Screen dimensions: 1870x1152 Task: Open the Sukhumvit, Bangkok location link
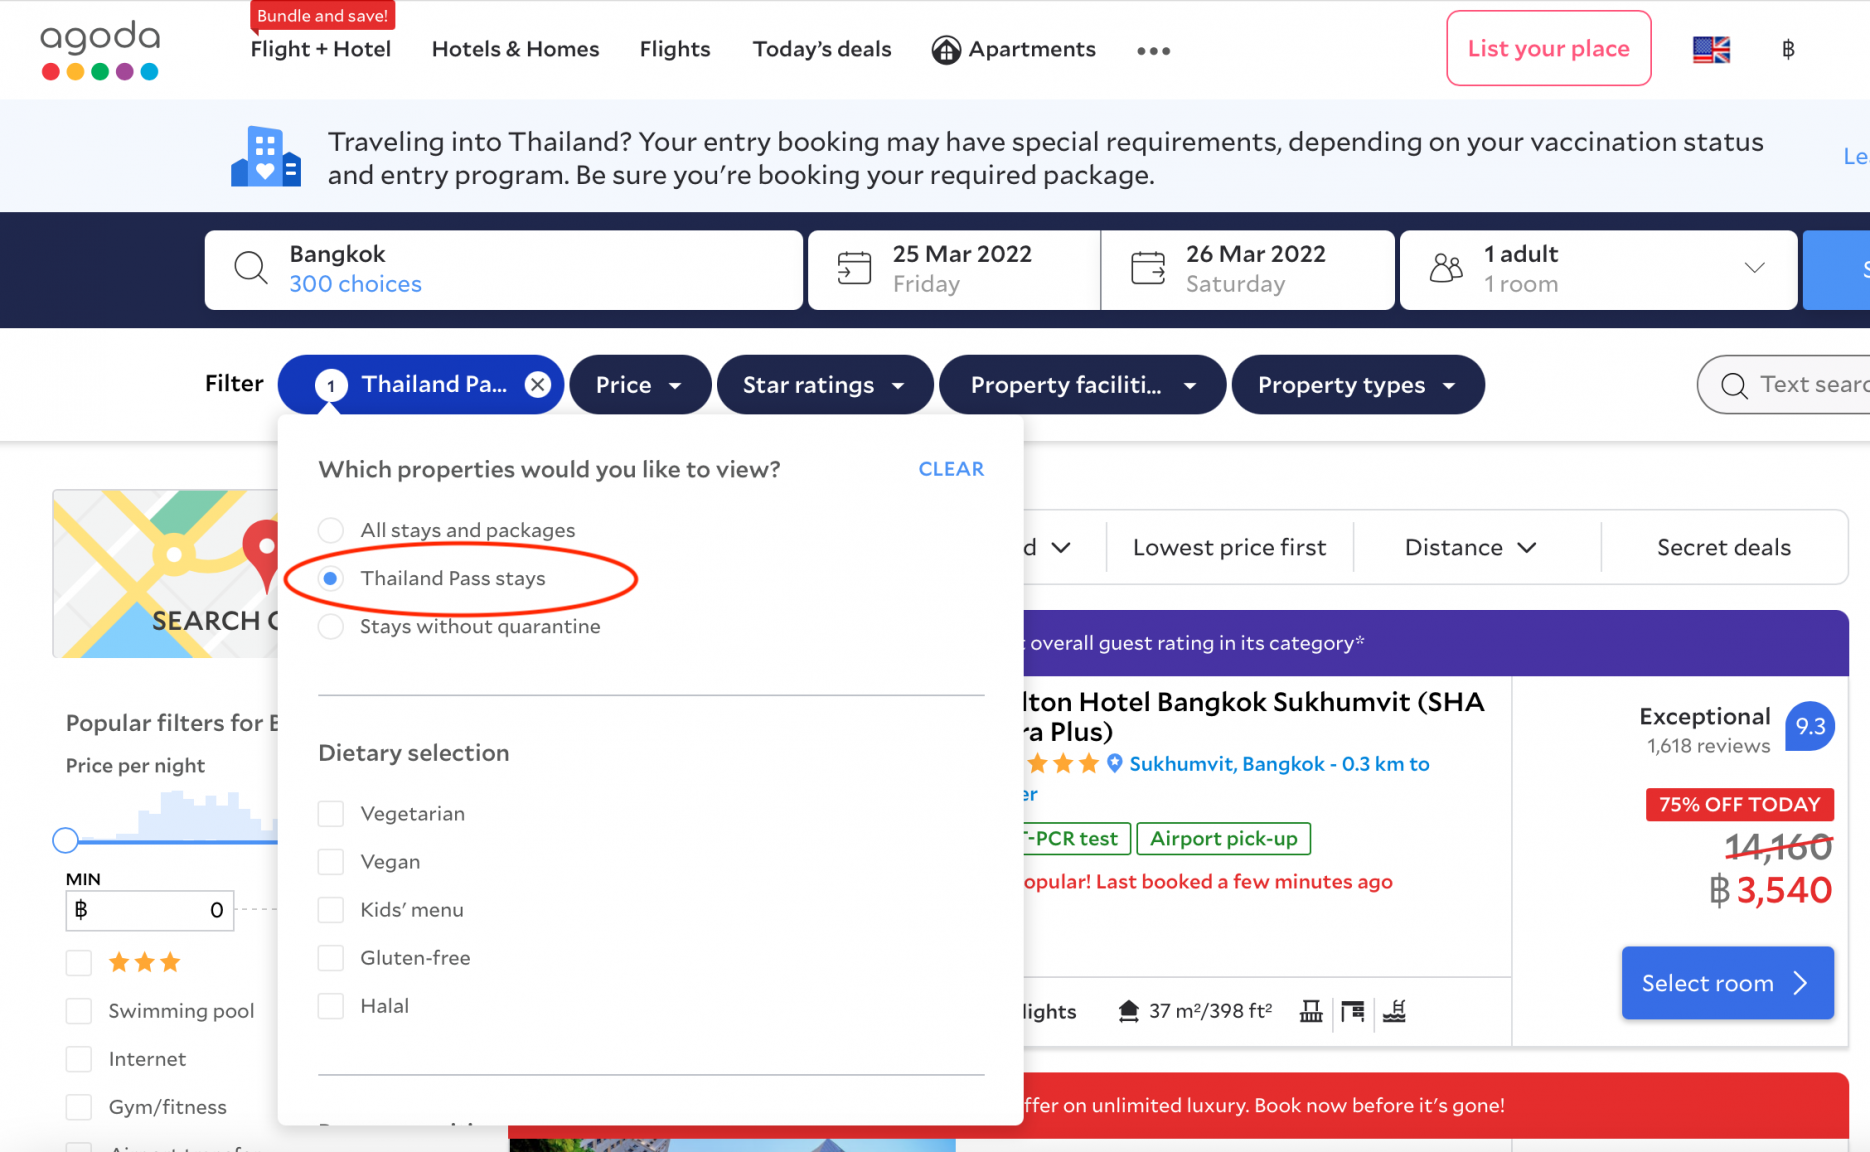pyautogui.click(x=1279, y=764)
